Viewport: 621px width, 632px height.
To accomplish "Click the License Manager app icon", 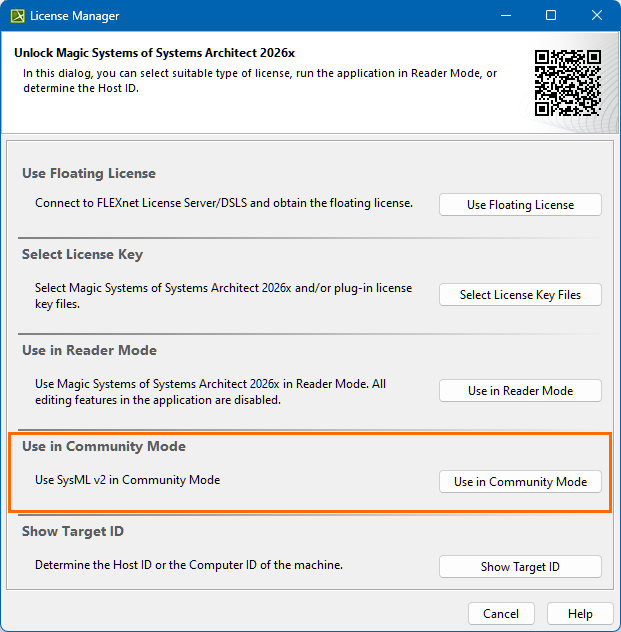I will [17, 16].
